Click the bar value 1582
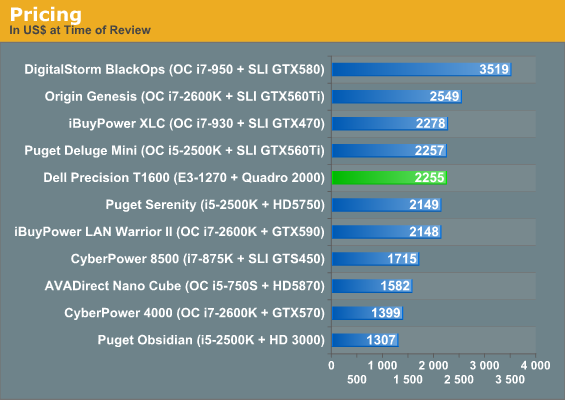The width and height of the screenshot is (565, 400). coord(395,286)
